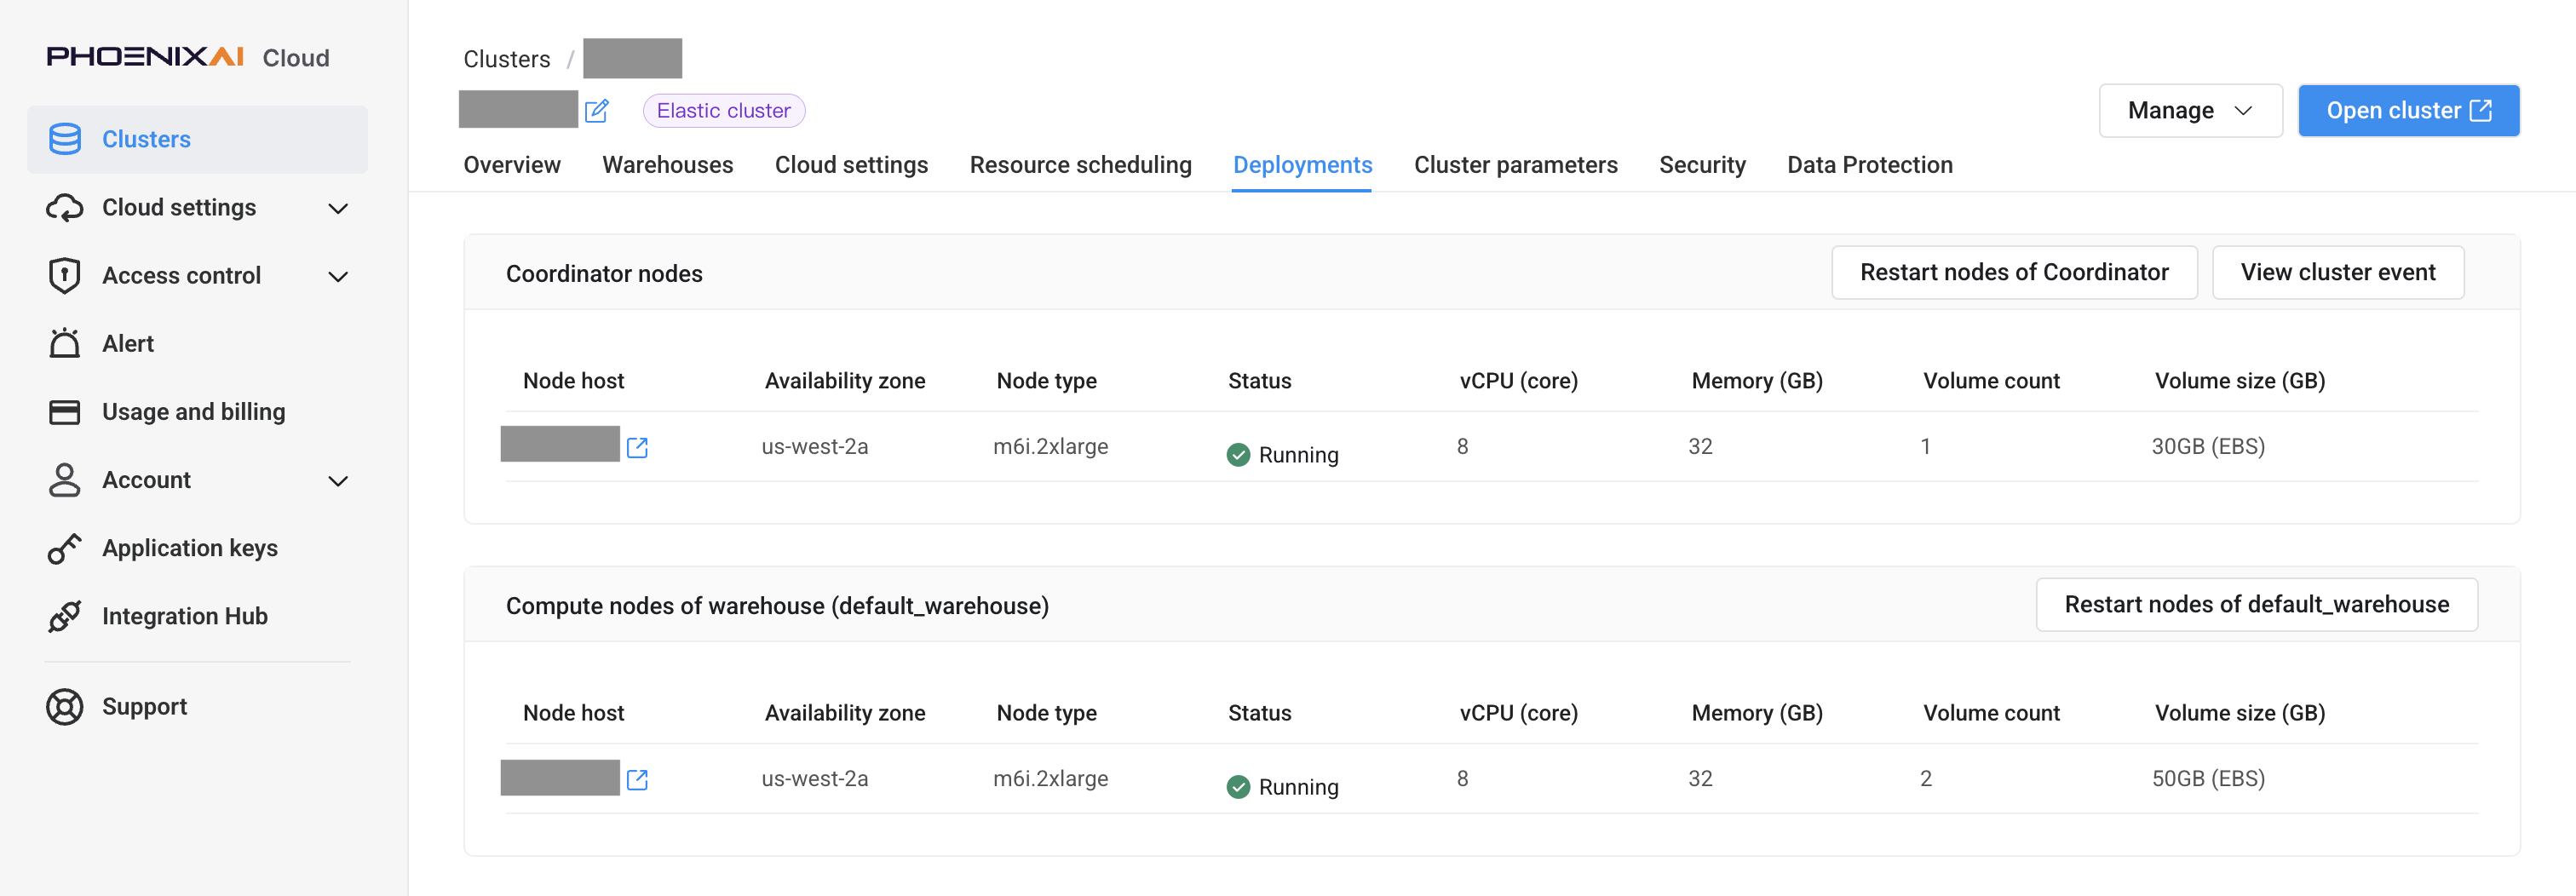
Task: Open Usage and billing label in sidebar
Action: coord(194,412)
